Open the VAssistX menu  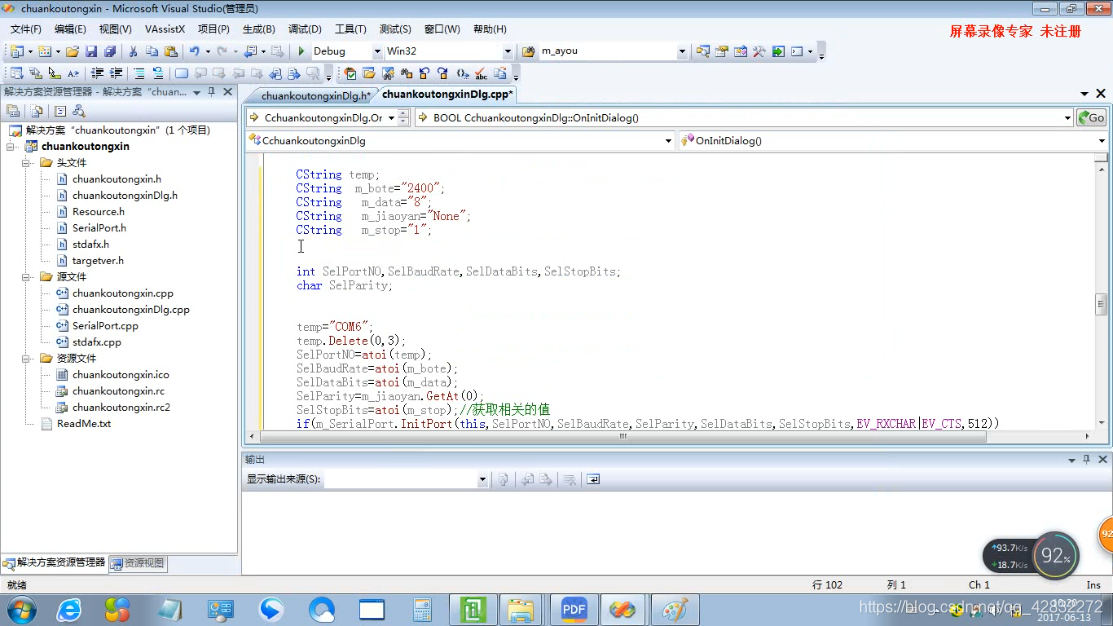(165, 29)
